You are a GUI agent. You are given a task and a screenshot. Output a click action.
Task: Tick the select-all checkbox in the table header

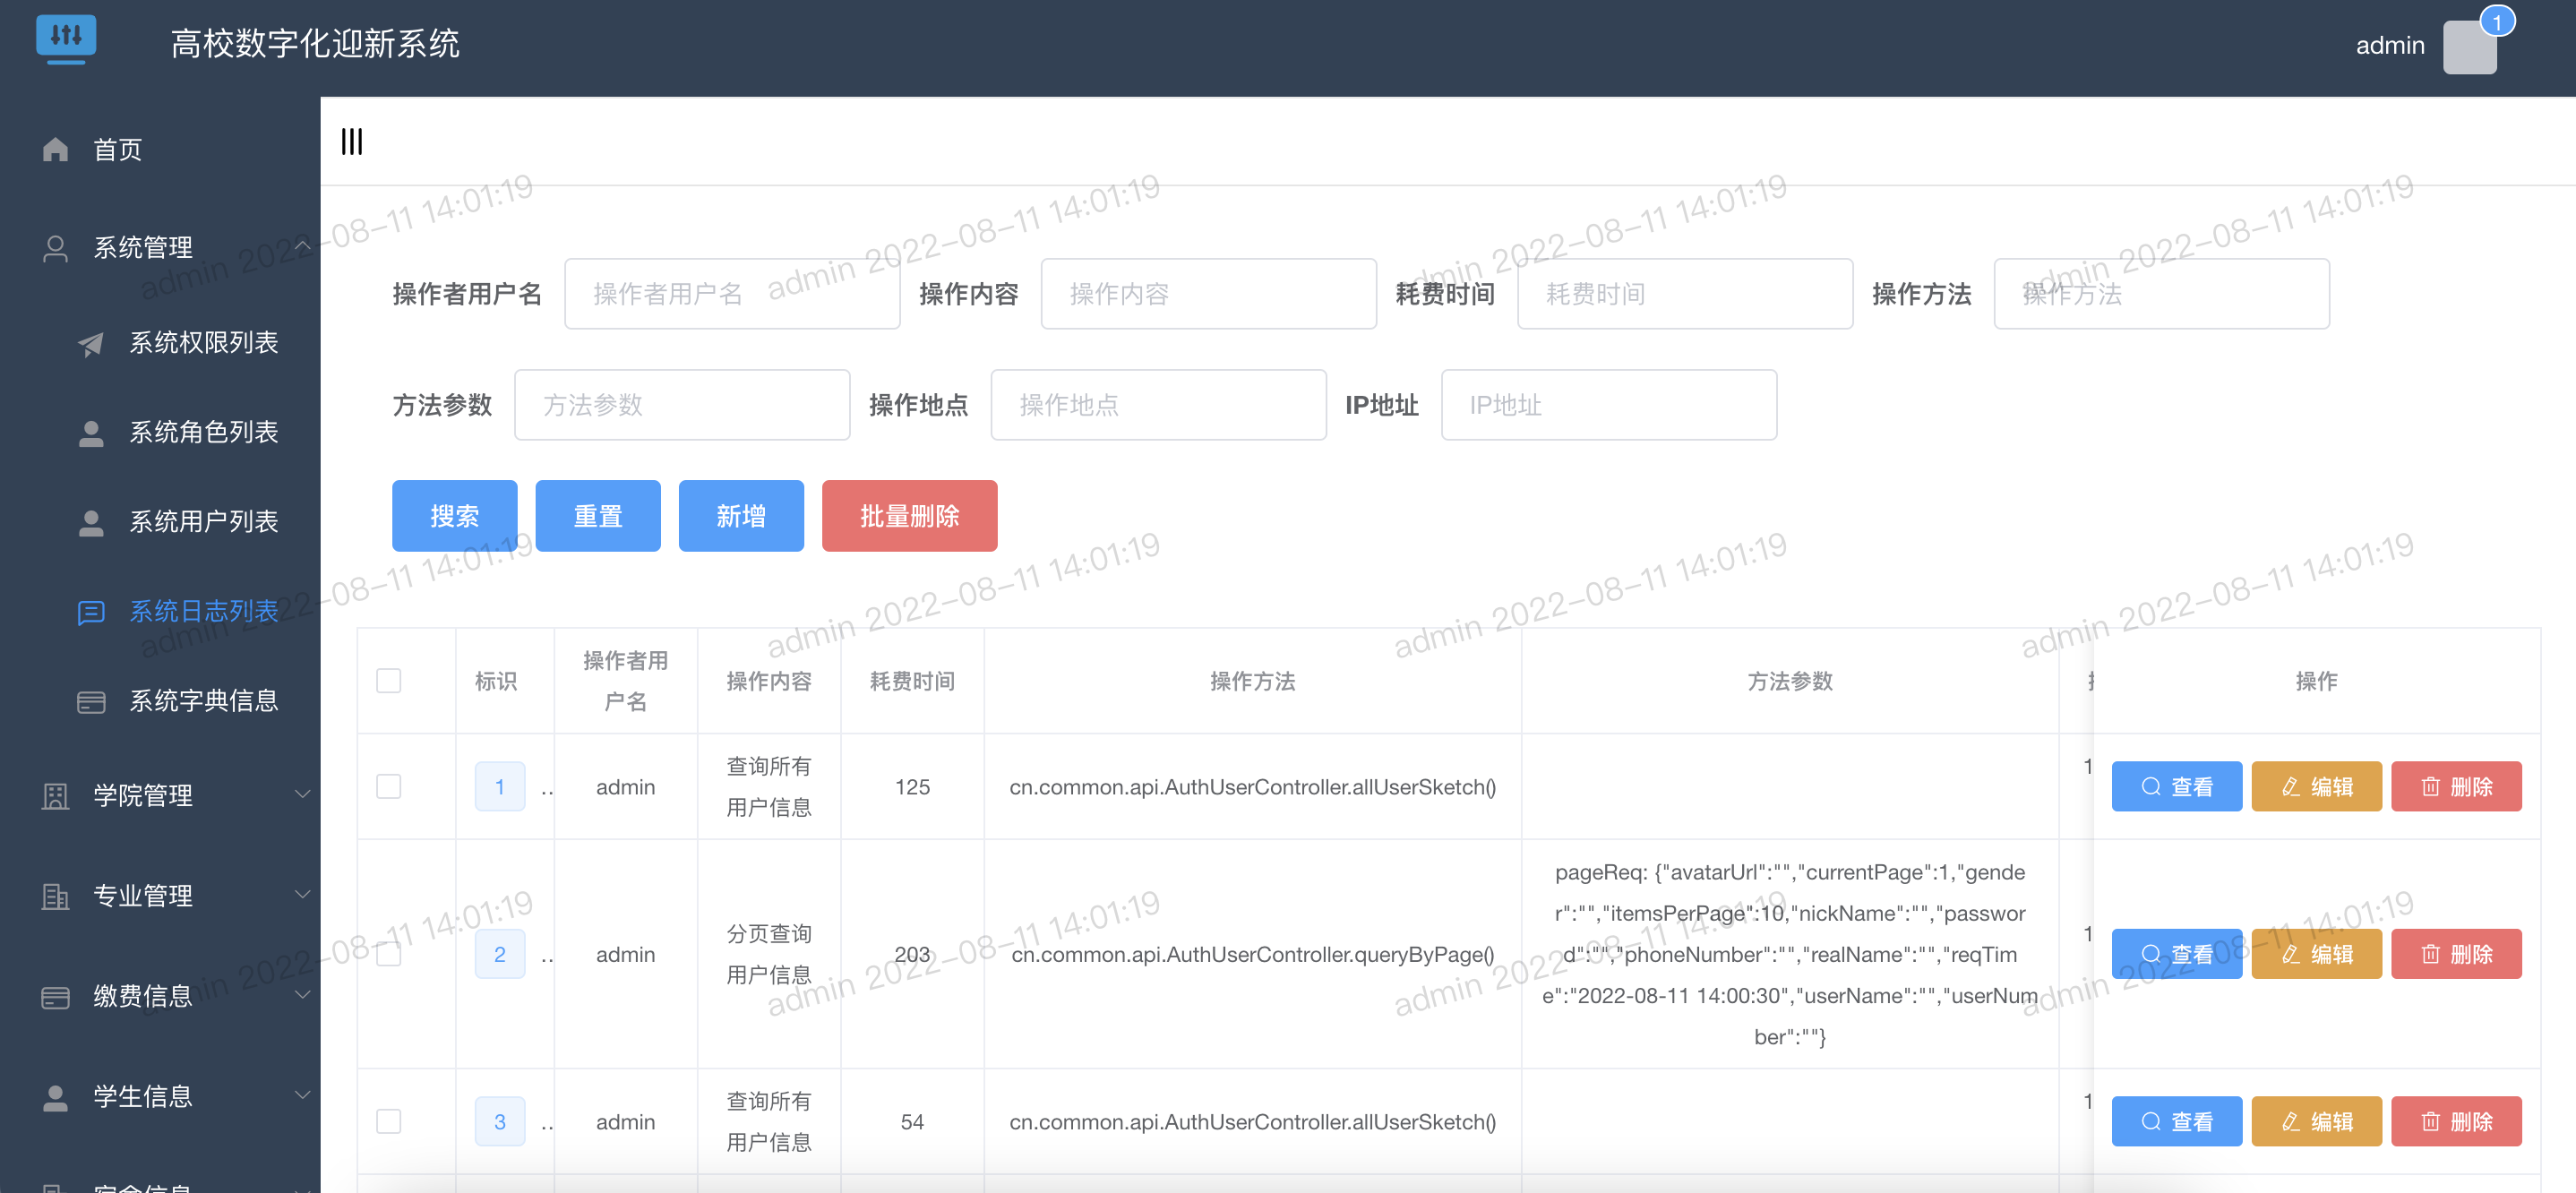point(389,681)
